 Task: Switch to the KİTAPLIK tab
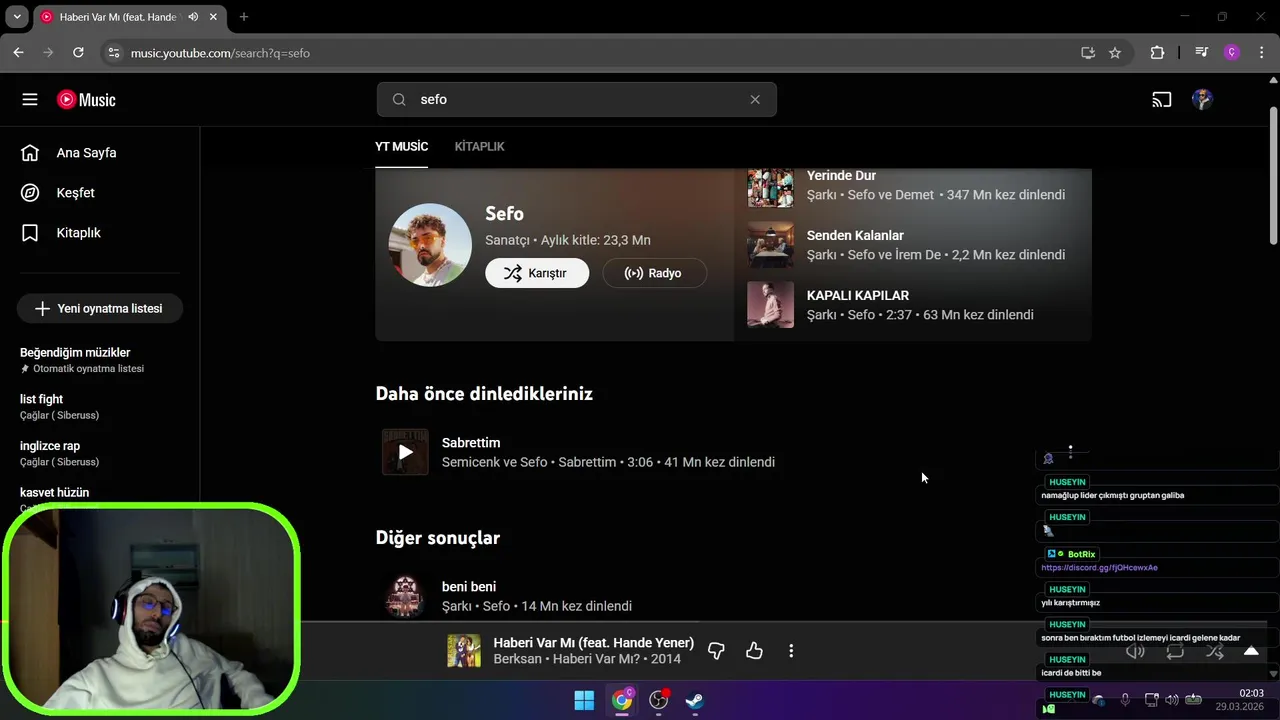(479, 146)
